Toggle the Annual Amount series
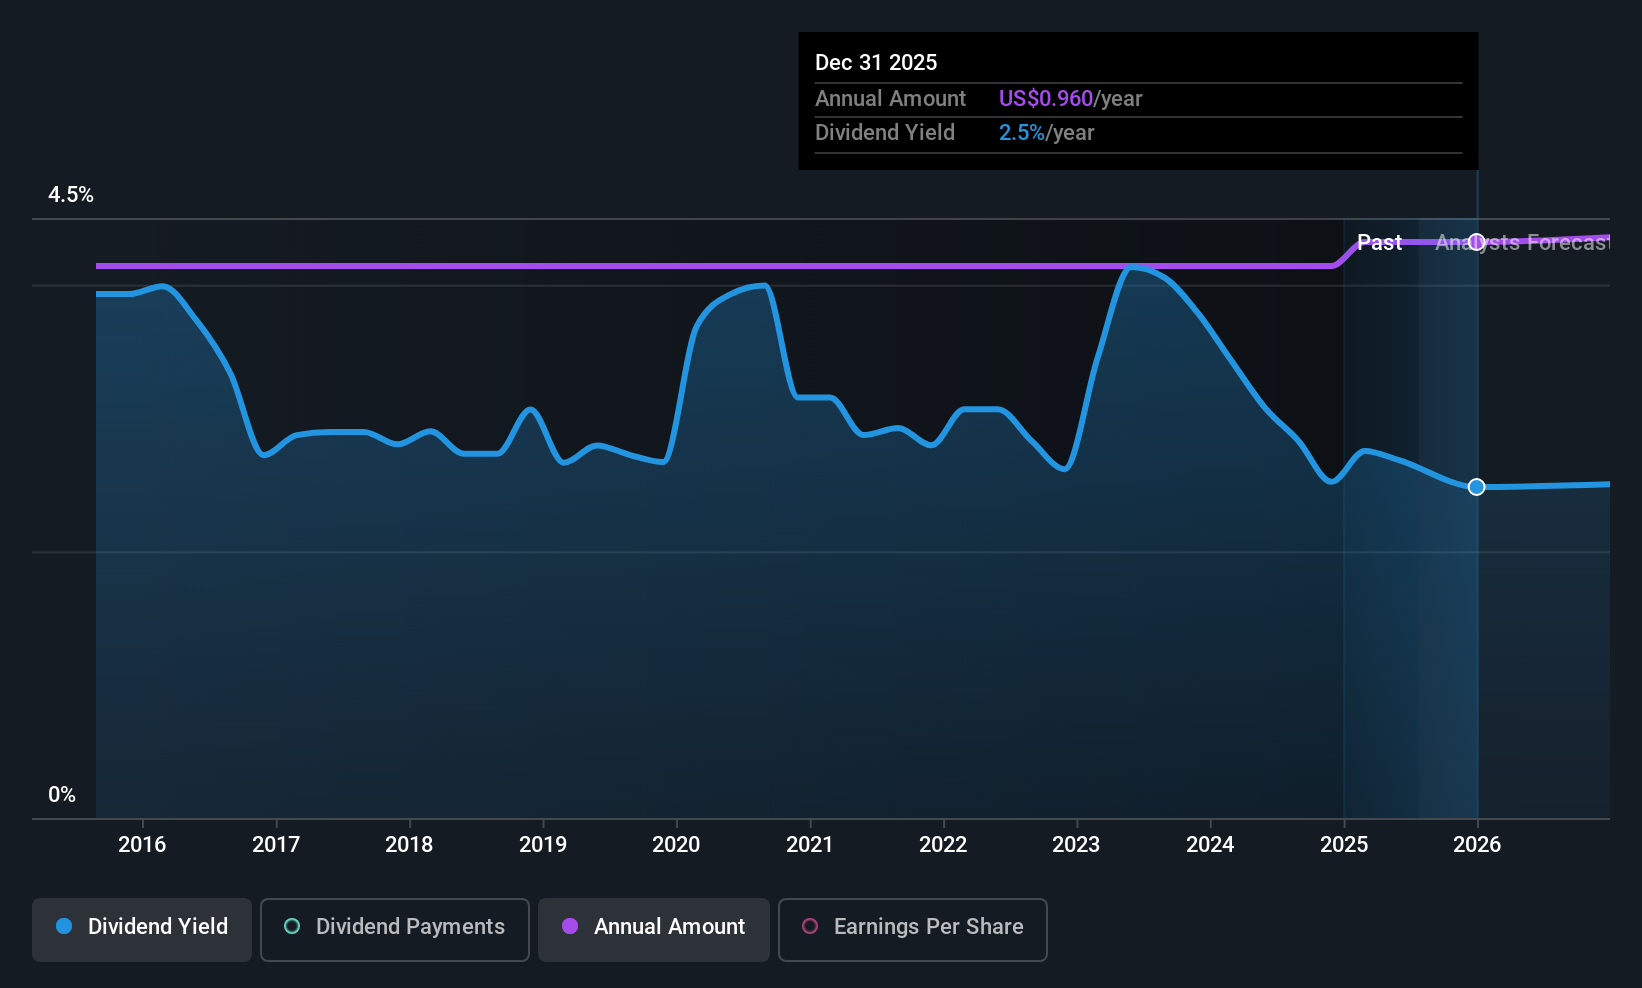This screenshot has height=988, width=1642. click(x=654, y=929)
